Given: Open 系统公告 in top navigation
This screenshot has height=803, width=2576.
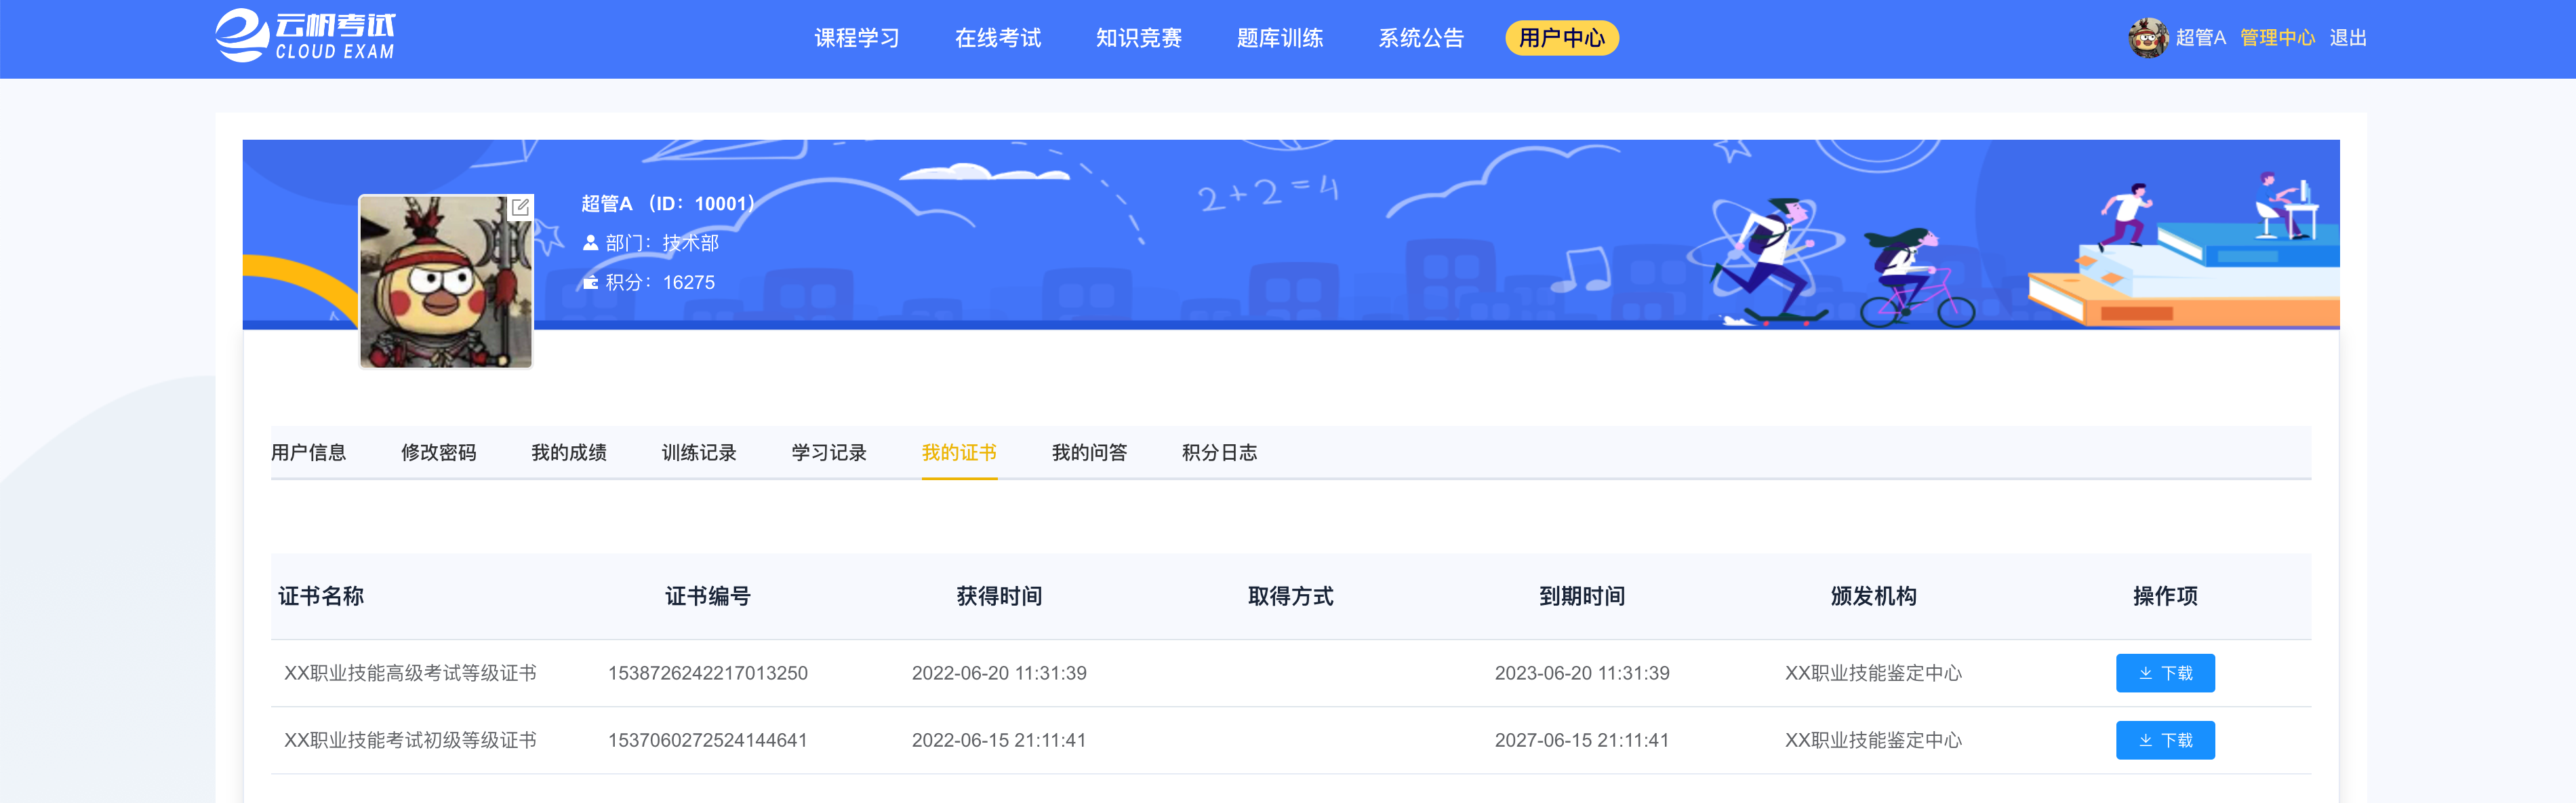Looking at the screenshot, I should [x=1421, y=38].
